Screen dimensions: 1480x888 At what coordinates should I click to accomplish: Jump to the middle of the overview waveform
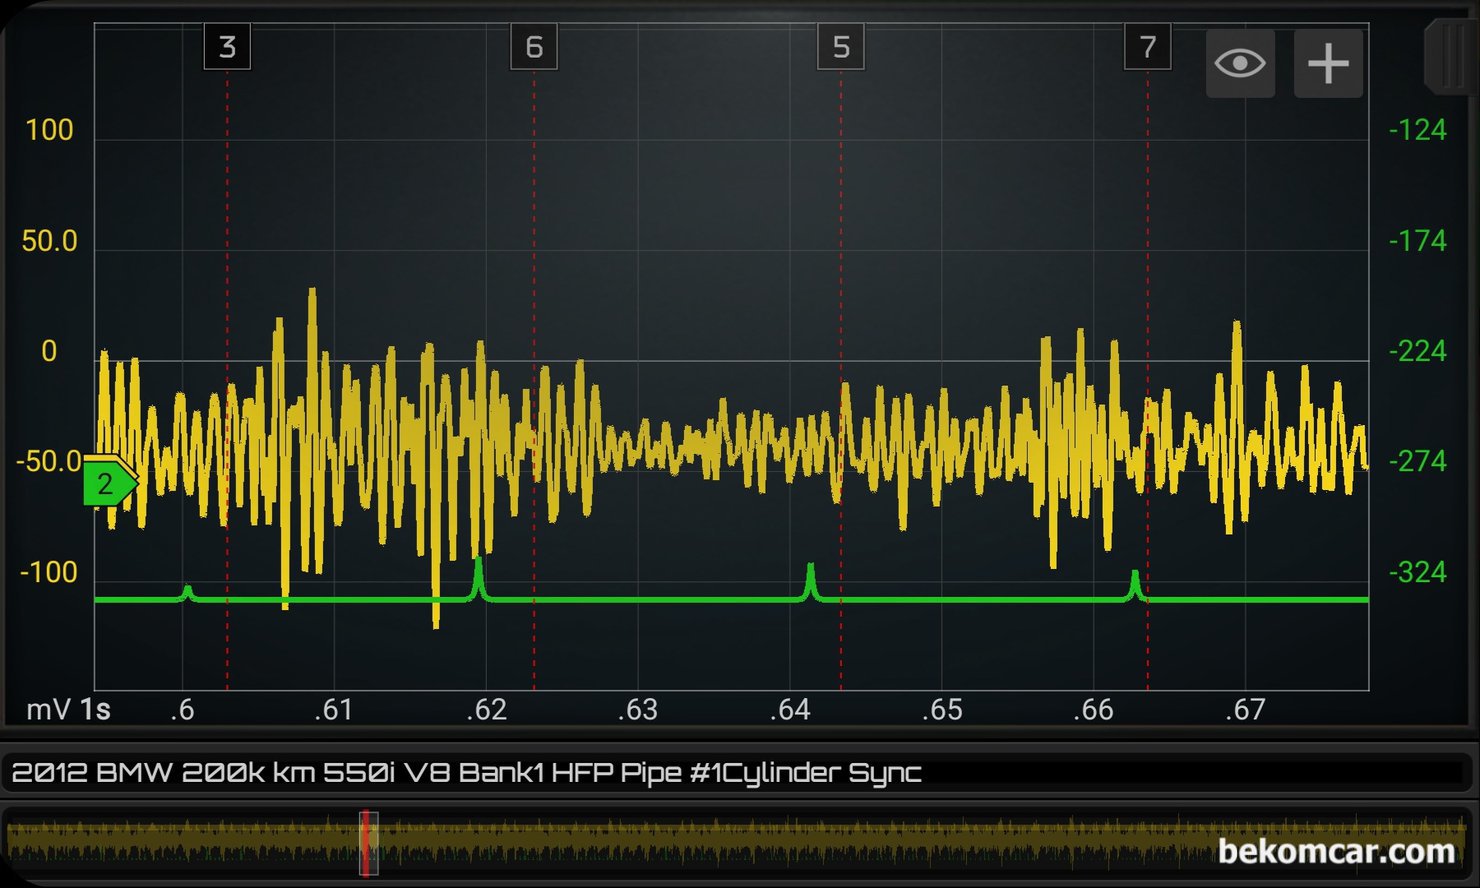point(738,843)
